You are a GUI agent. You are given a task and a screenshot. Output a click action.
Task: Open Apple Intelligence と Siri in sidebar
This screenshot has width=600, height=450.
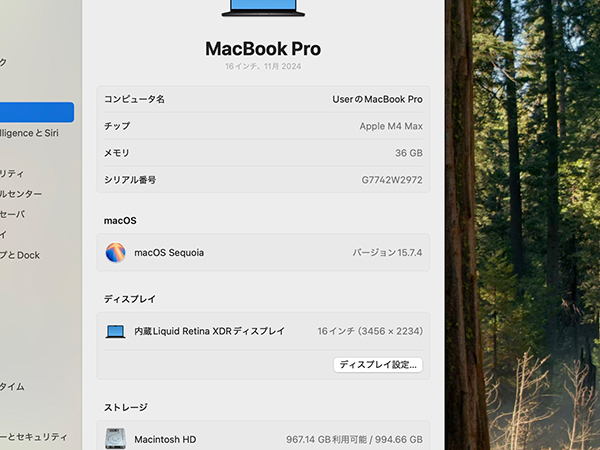[30, 133]
